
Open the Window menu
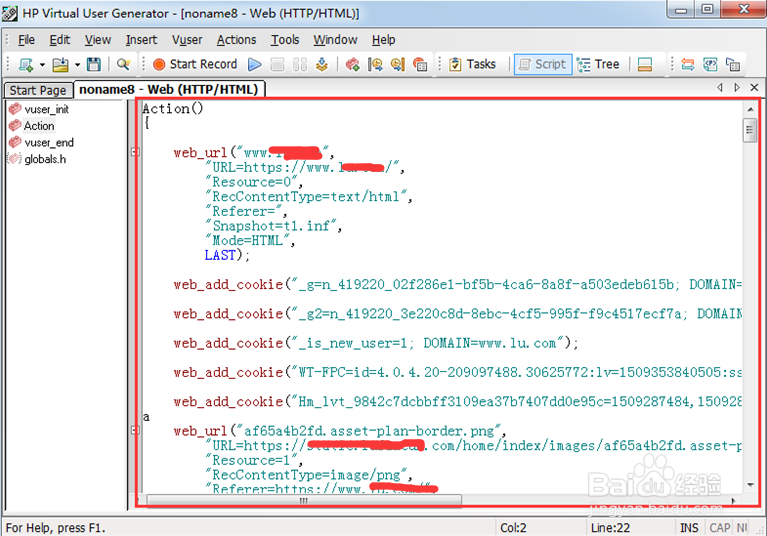335,40
